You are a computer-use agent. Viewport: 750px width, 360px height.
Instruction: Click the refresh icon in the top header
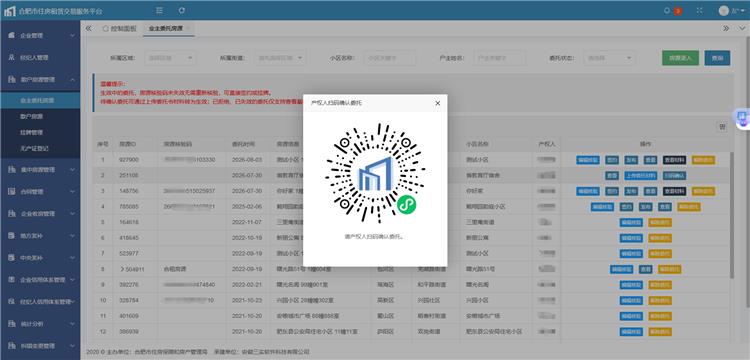point(181,10)
